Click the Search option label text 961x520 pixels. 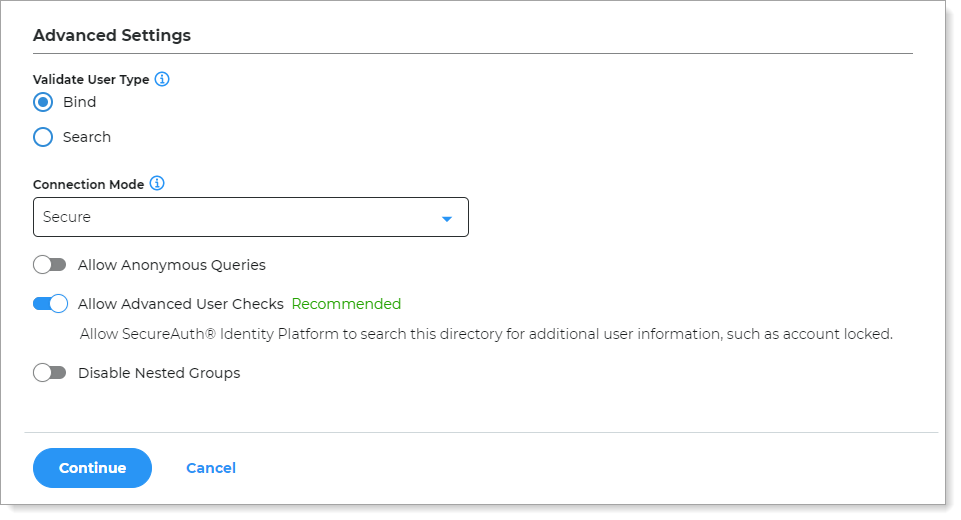click(87, 137)
